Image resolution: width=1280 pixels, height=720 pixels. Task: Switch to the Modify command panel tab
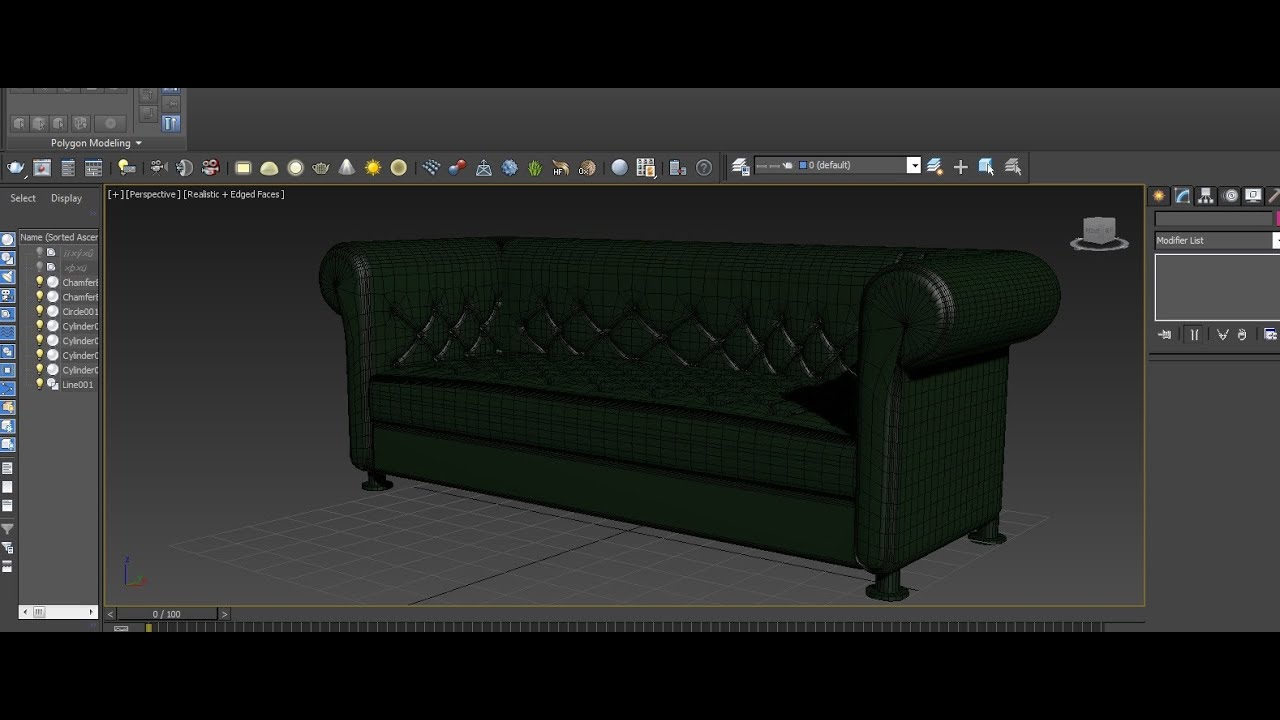[x=1183, y=196]
